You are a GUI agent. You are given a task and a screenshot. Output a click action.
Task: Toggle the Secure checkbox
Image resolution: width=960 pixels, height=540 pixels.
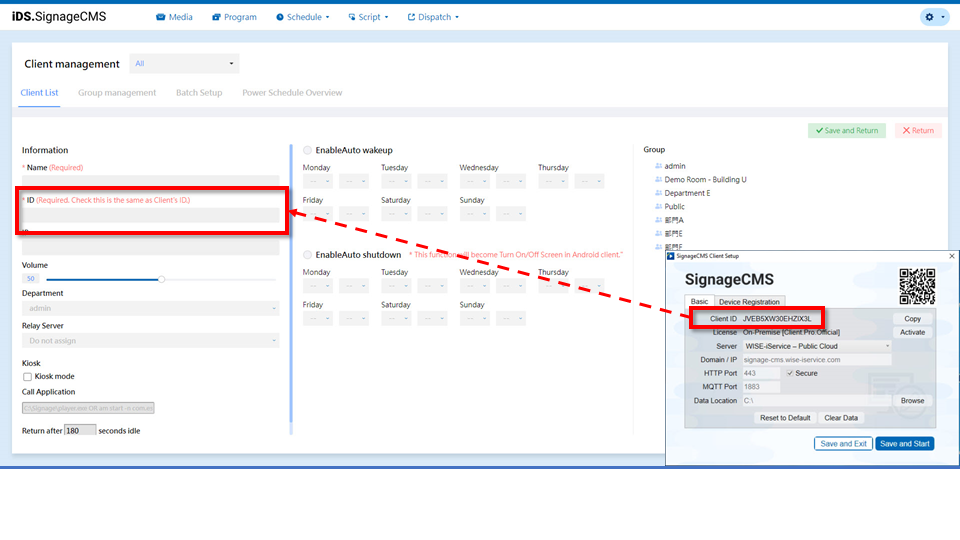pos(790,373)
